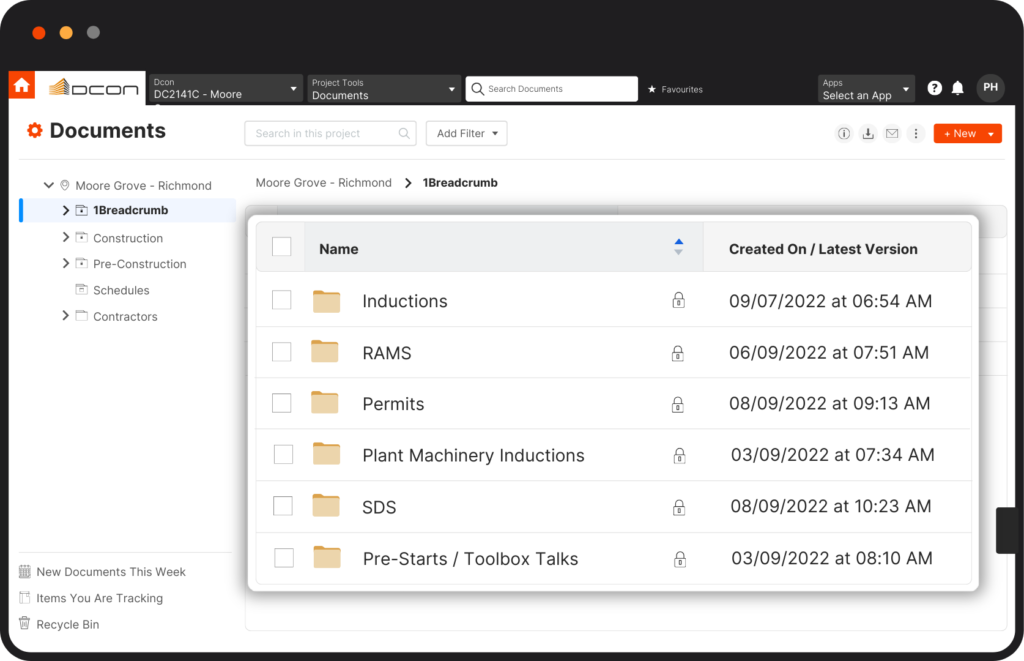Open the PH user avatar menu

pos(990,88)
